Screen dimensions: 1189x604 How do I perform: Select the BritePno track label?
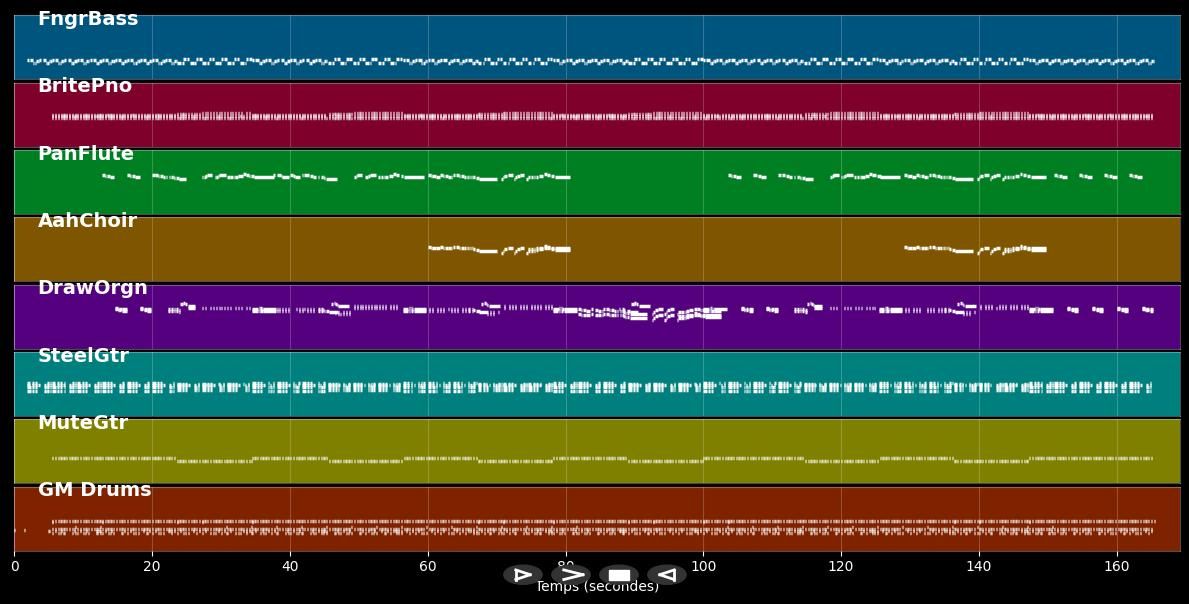click(85, 86)
